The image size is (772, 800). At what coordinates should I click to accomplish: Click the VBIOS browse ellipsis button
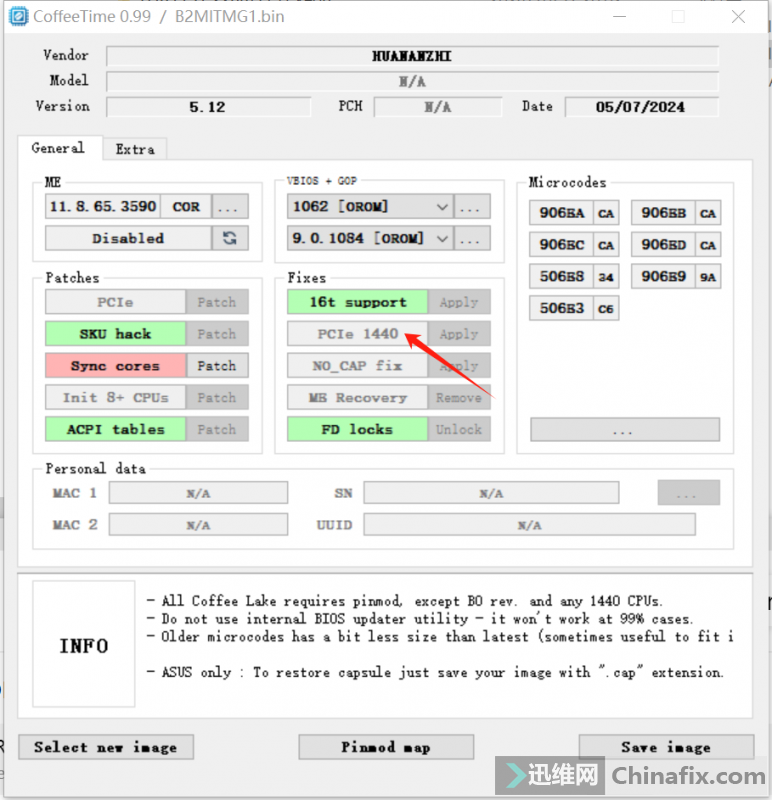coord(472,207)
